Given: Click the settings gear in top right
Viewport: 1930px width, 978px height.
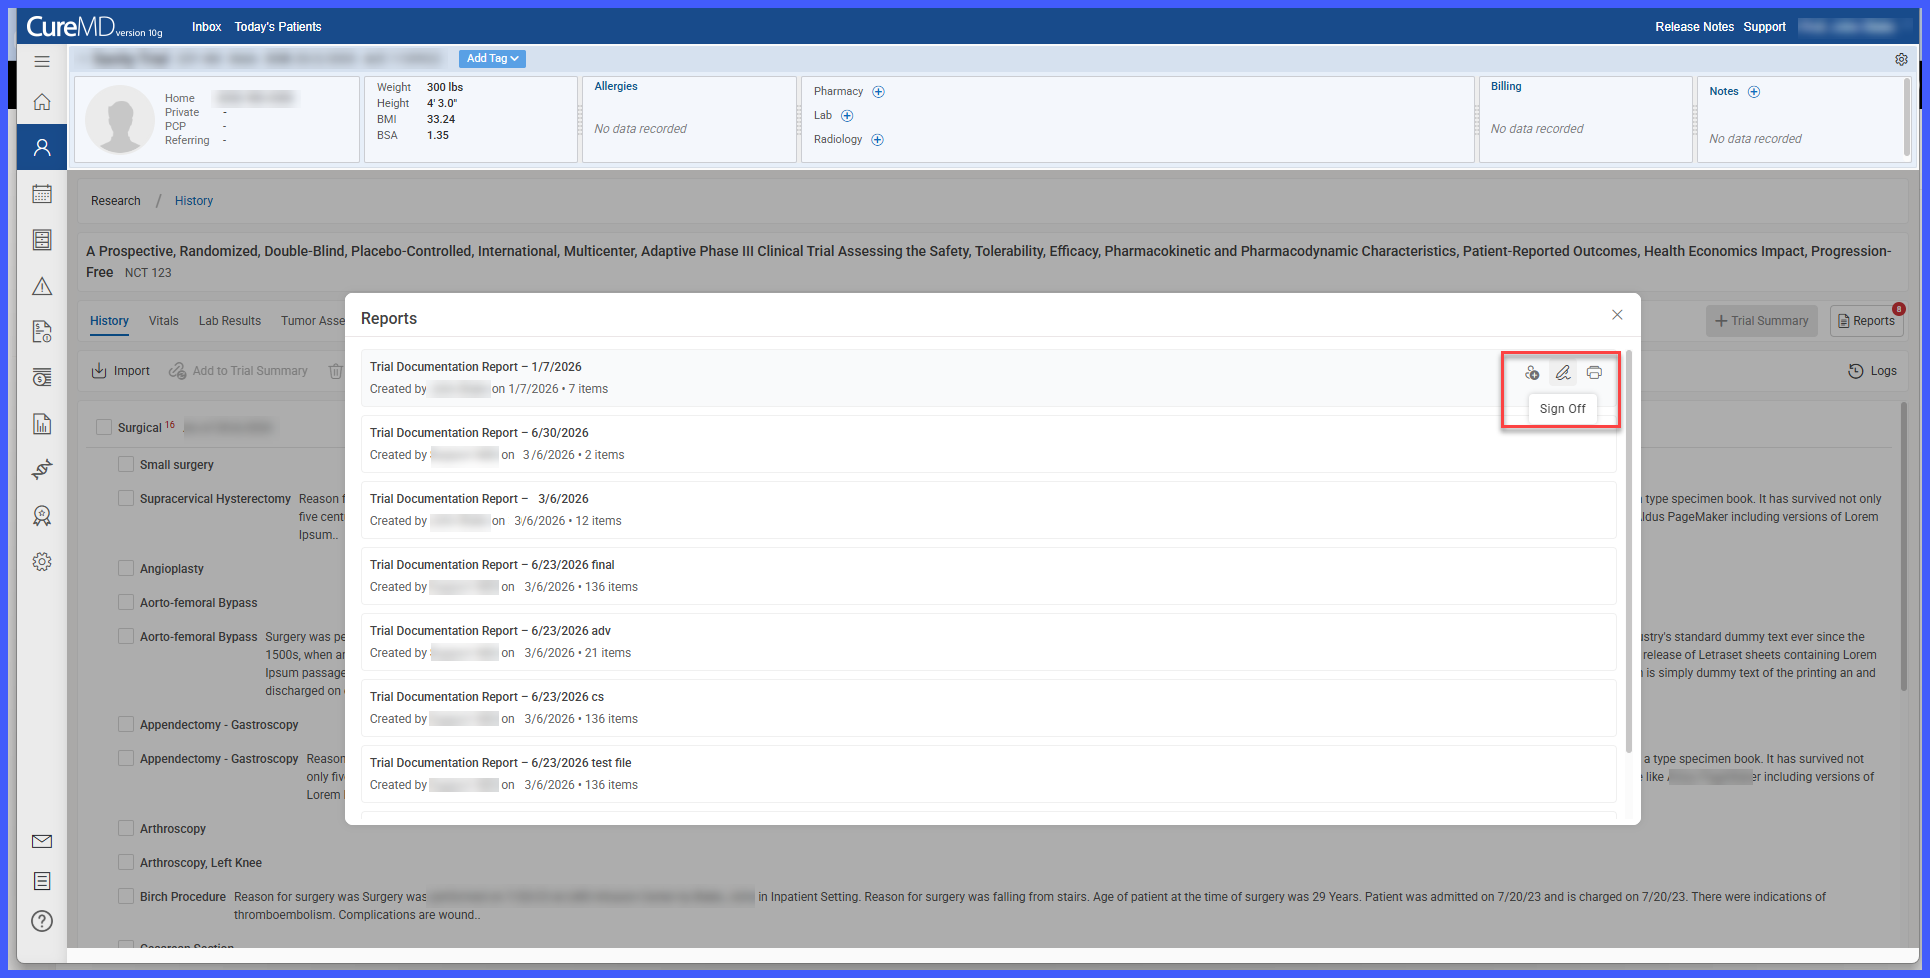Looking at the screenshot, I should (1901, 59).
